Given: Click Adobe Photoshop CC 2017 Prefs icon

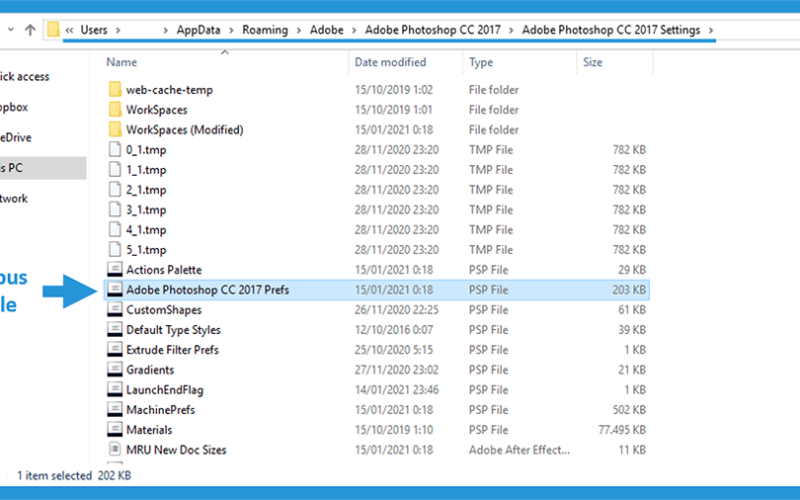Looking at the screenshot, I should click(115, 290).
